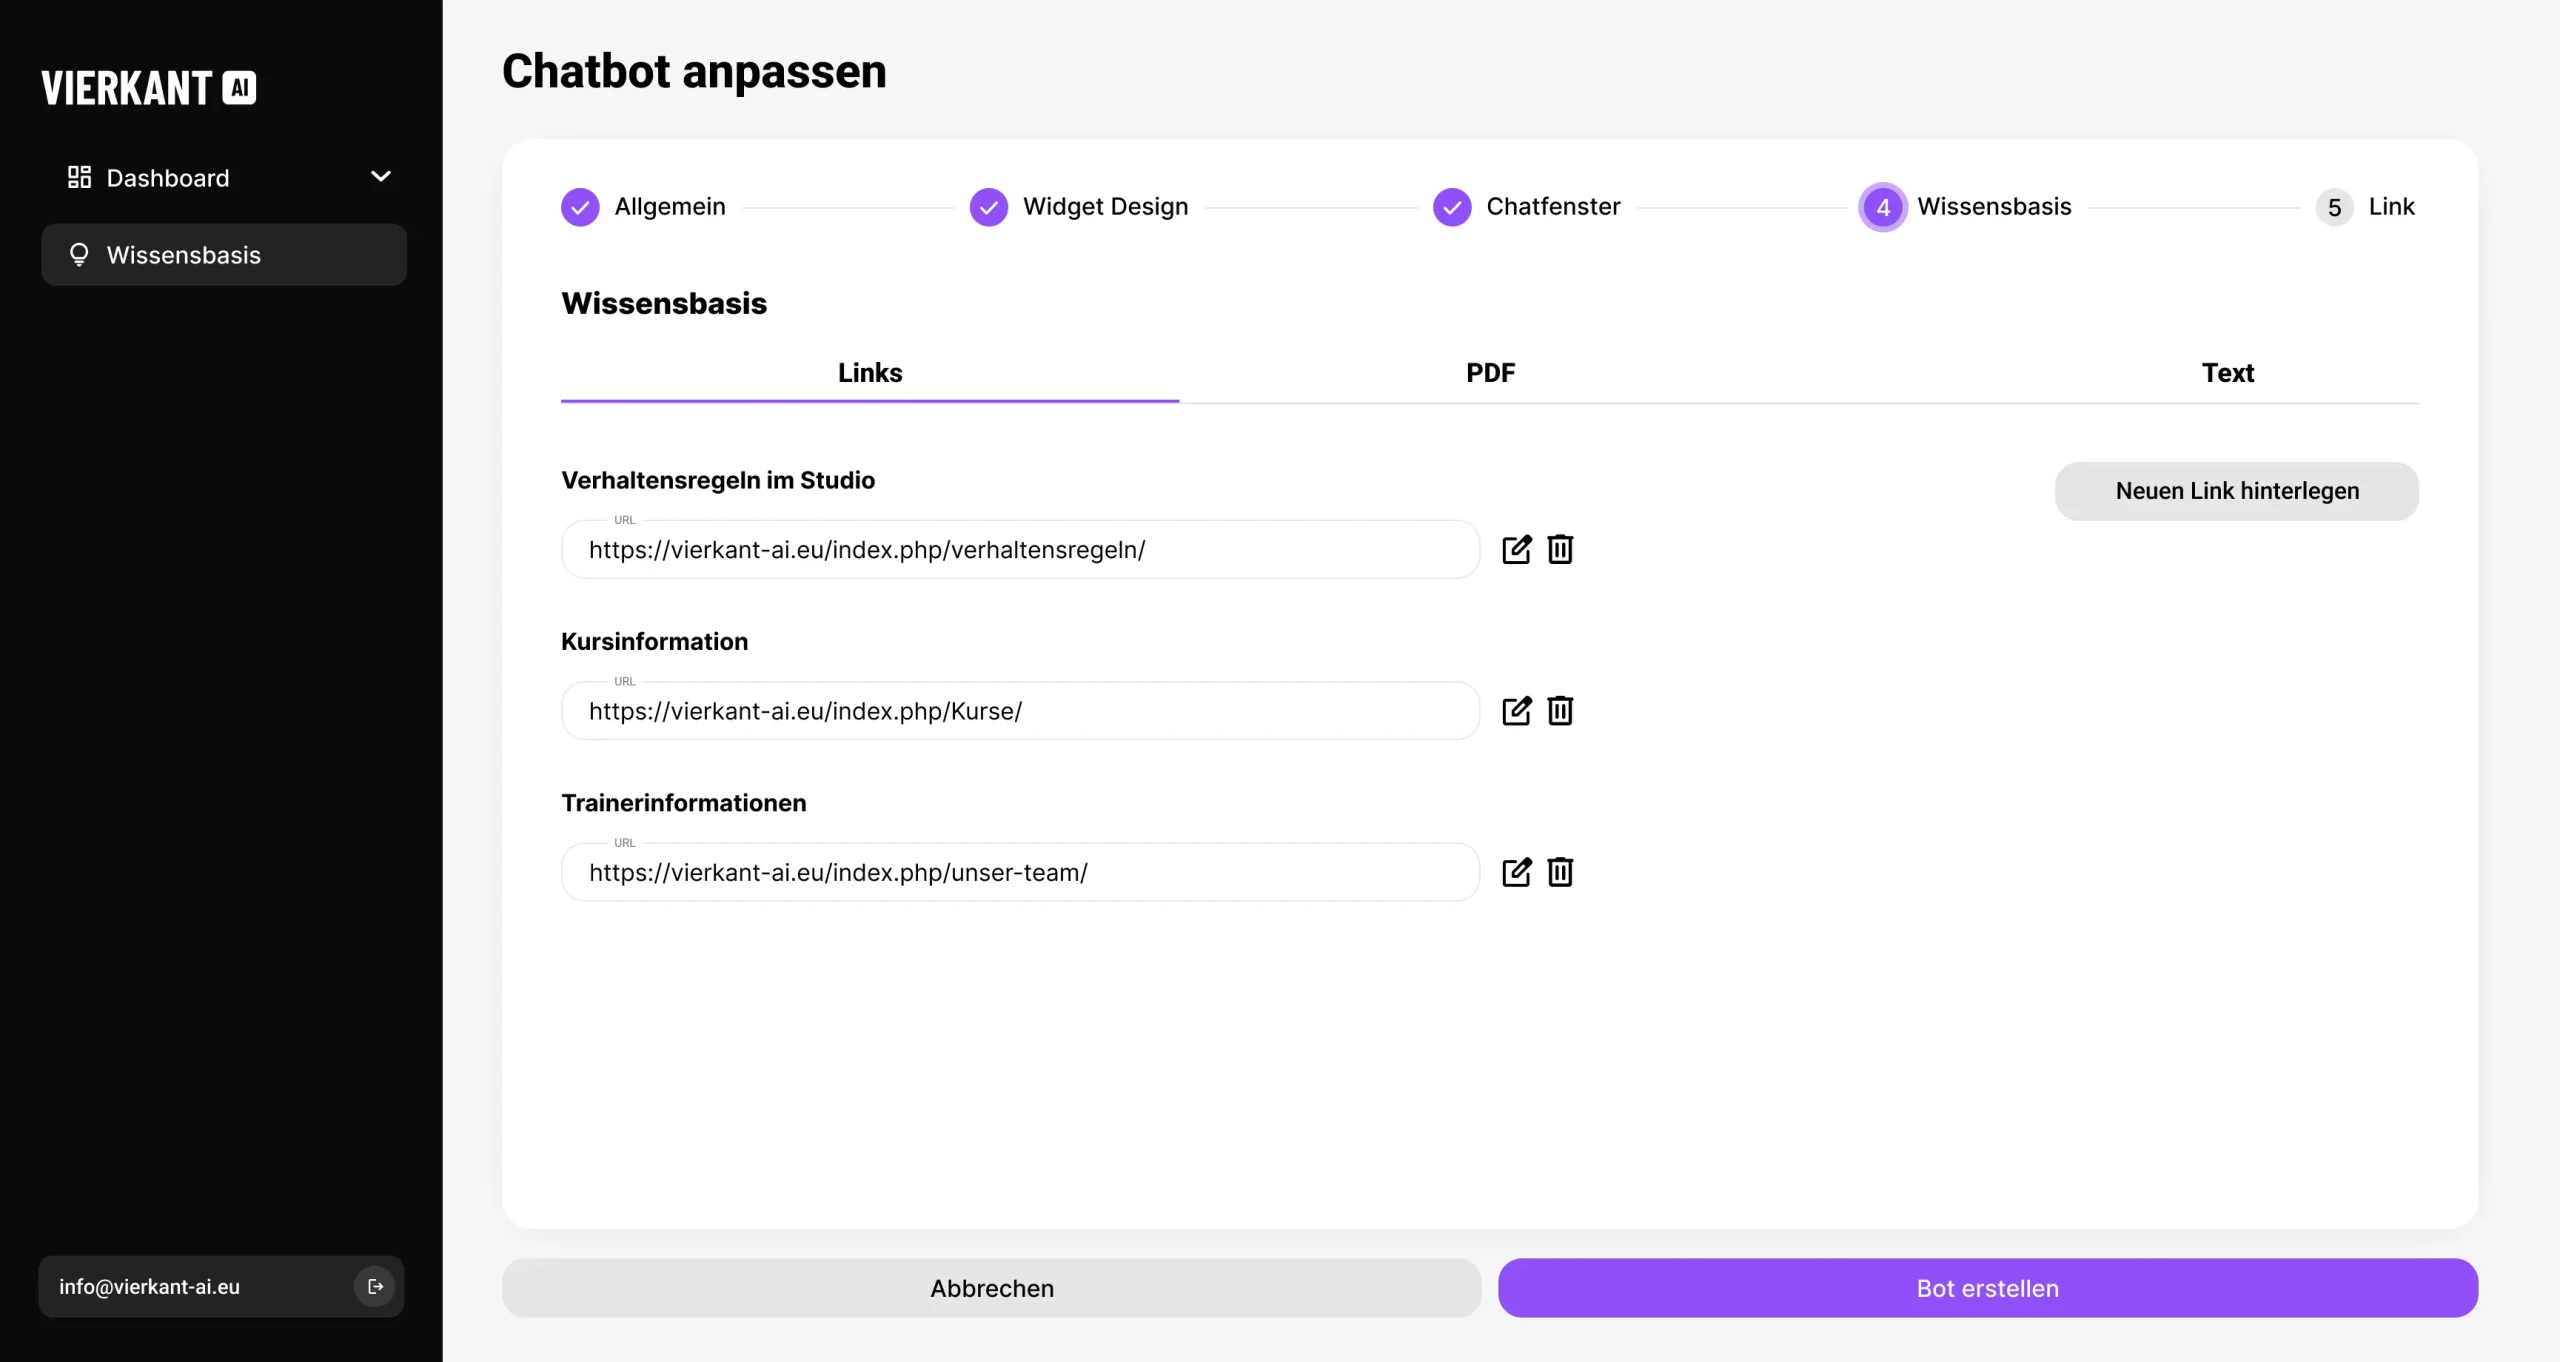Delete the Trainerinformationen link via trash icon
This screenshot has width=2560, height=1362.
coord(1560,872)
